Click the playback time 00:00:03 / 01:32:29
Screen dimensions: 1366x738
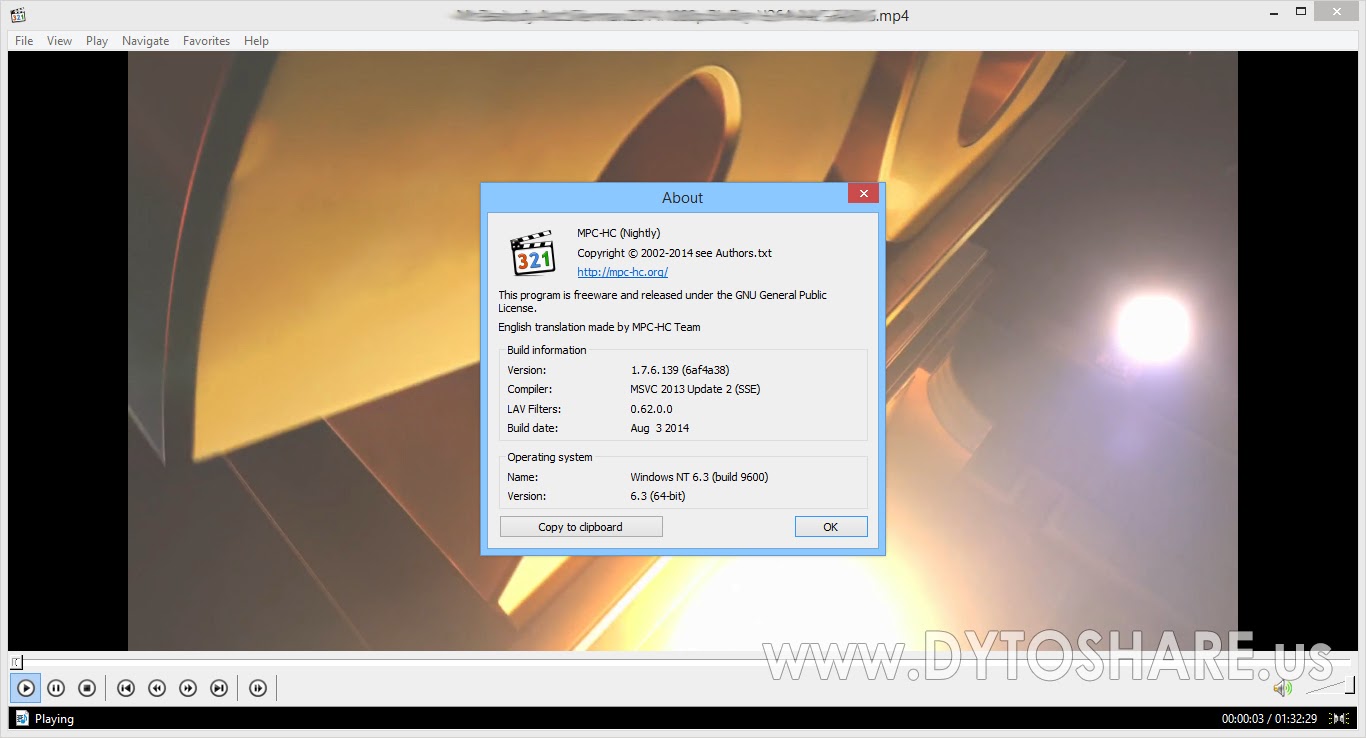click(x=1269, y=719)
